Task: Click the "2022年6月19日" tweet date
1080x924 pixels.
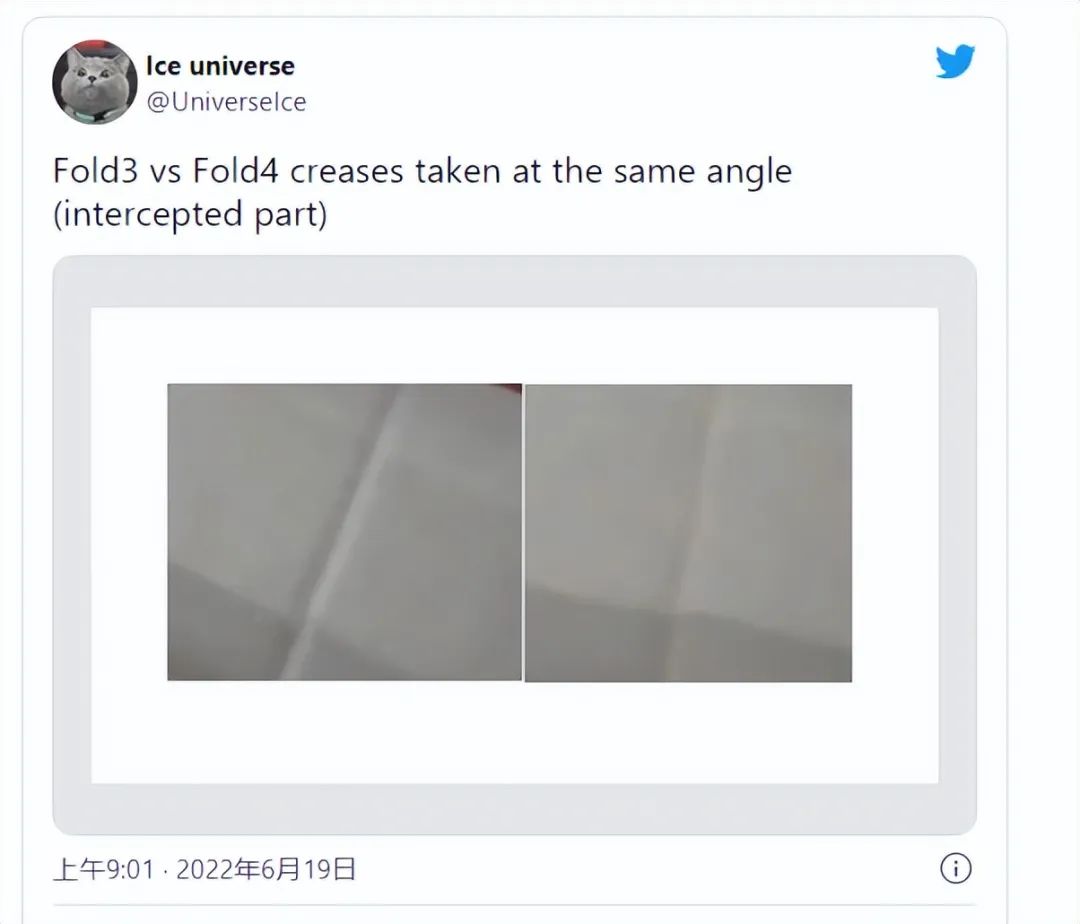Action: click(266, 869)
